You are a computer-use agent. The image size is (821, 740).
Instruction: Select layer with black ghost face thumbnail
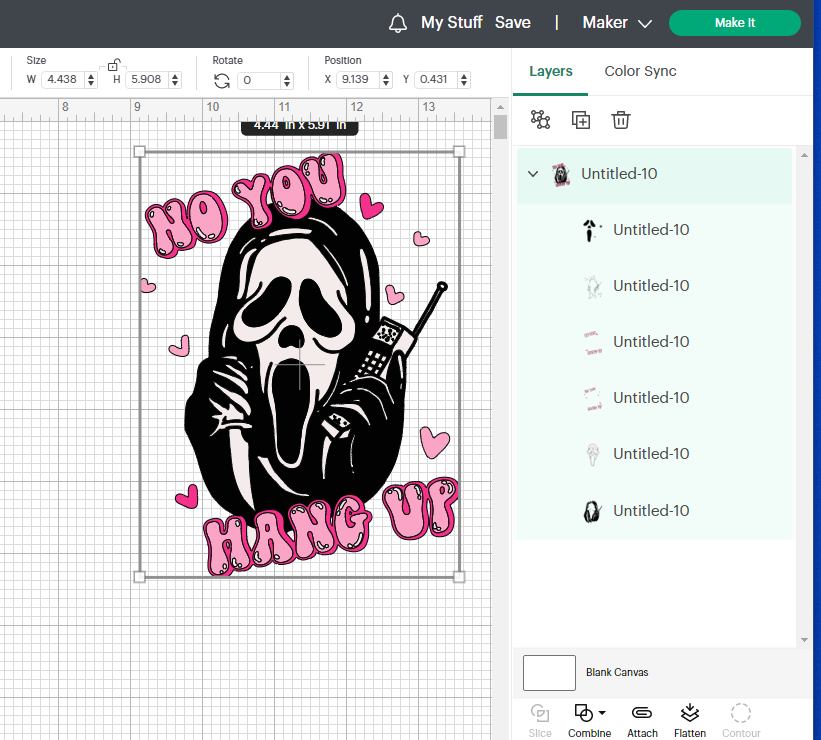[654, 230]
